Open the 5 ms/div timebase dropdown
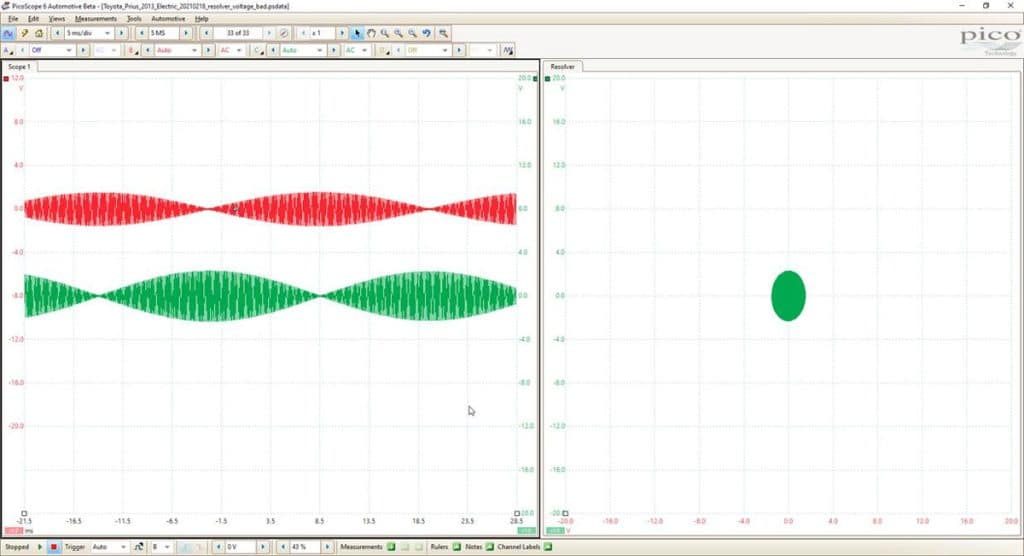The height and width of the screenshot is (556, 1024). point(88,33)
